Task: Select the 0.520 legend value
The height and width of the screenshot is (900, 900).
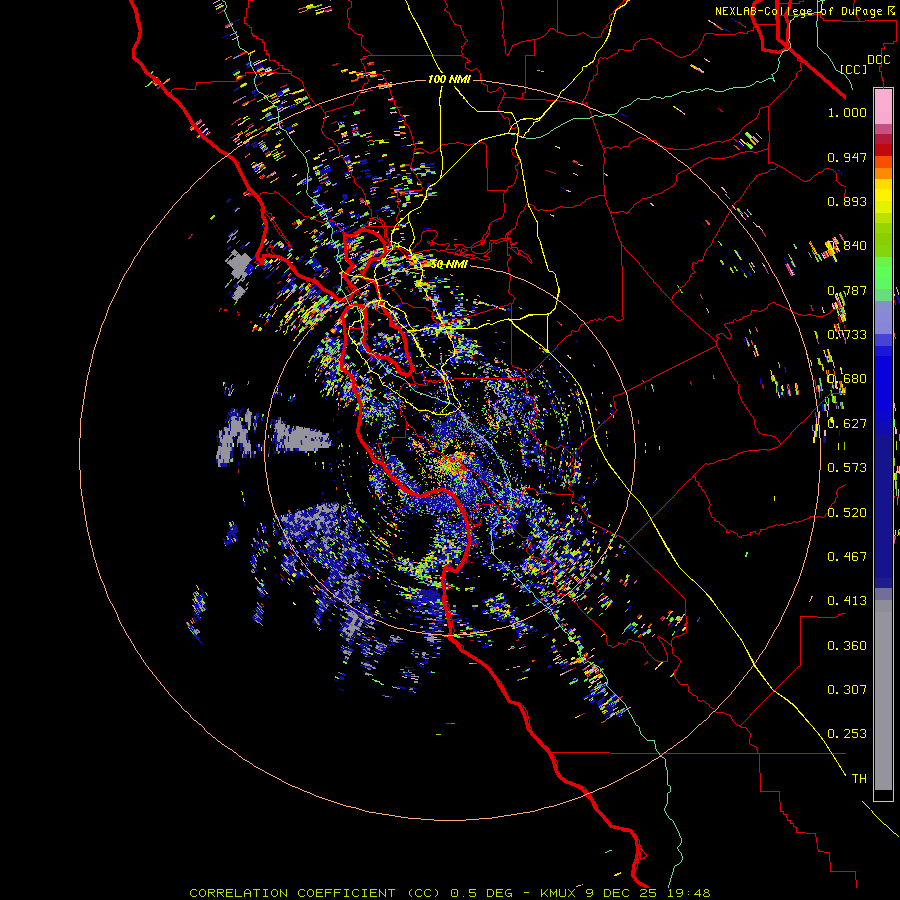Action: click(x=847, y=512)
